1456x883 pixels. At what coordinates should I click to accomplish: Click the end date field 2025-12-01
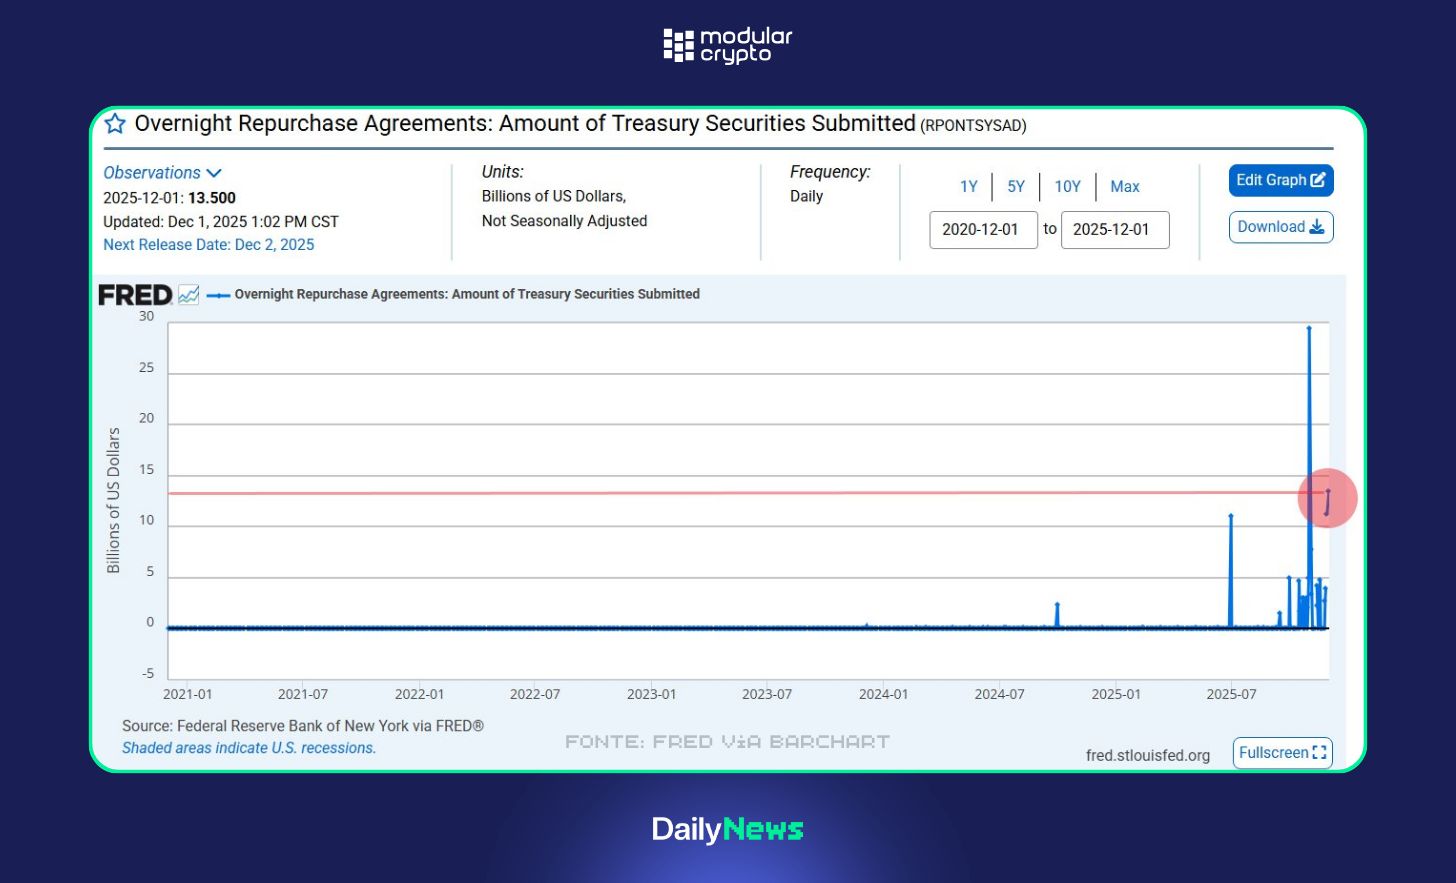(x=1114, y=230)
